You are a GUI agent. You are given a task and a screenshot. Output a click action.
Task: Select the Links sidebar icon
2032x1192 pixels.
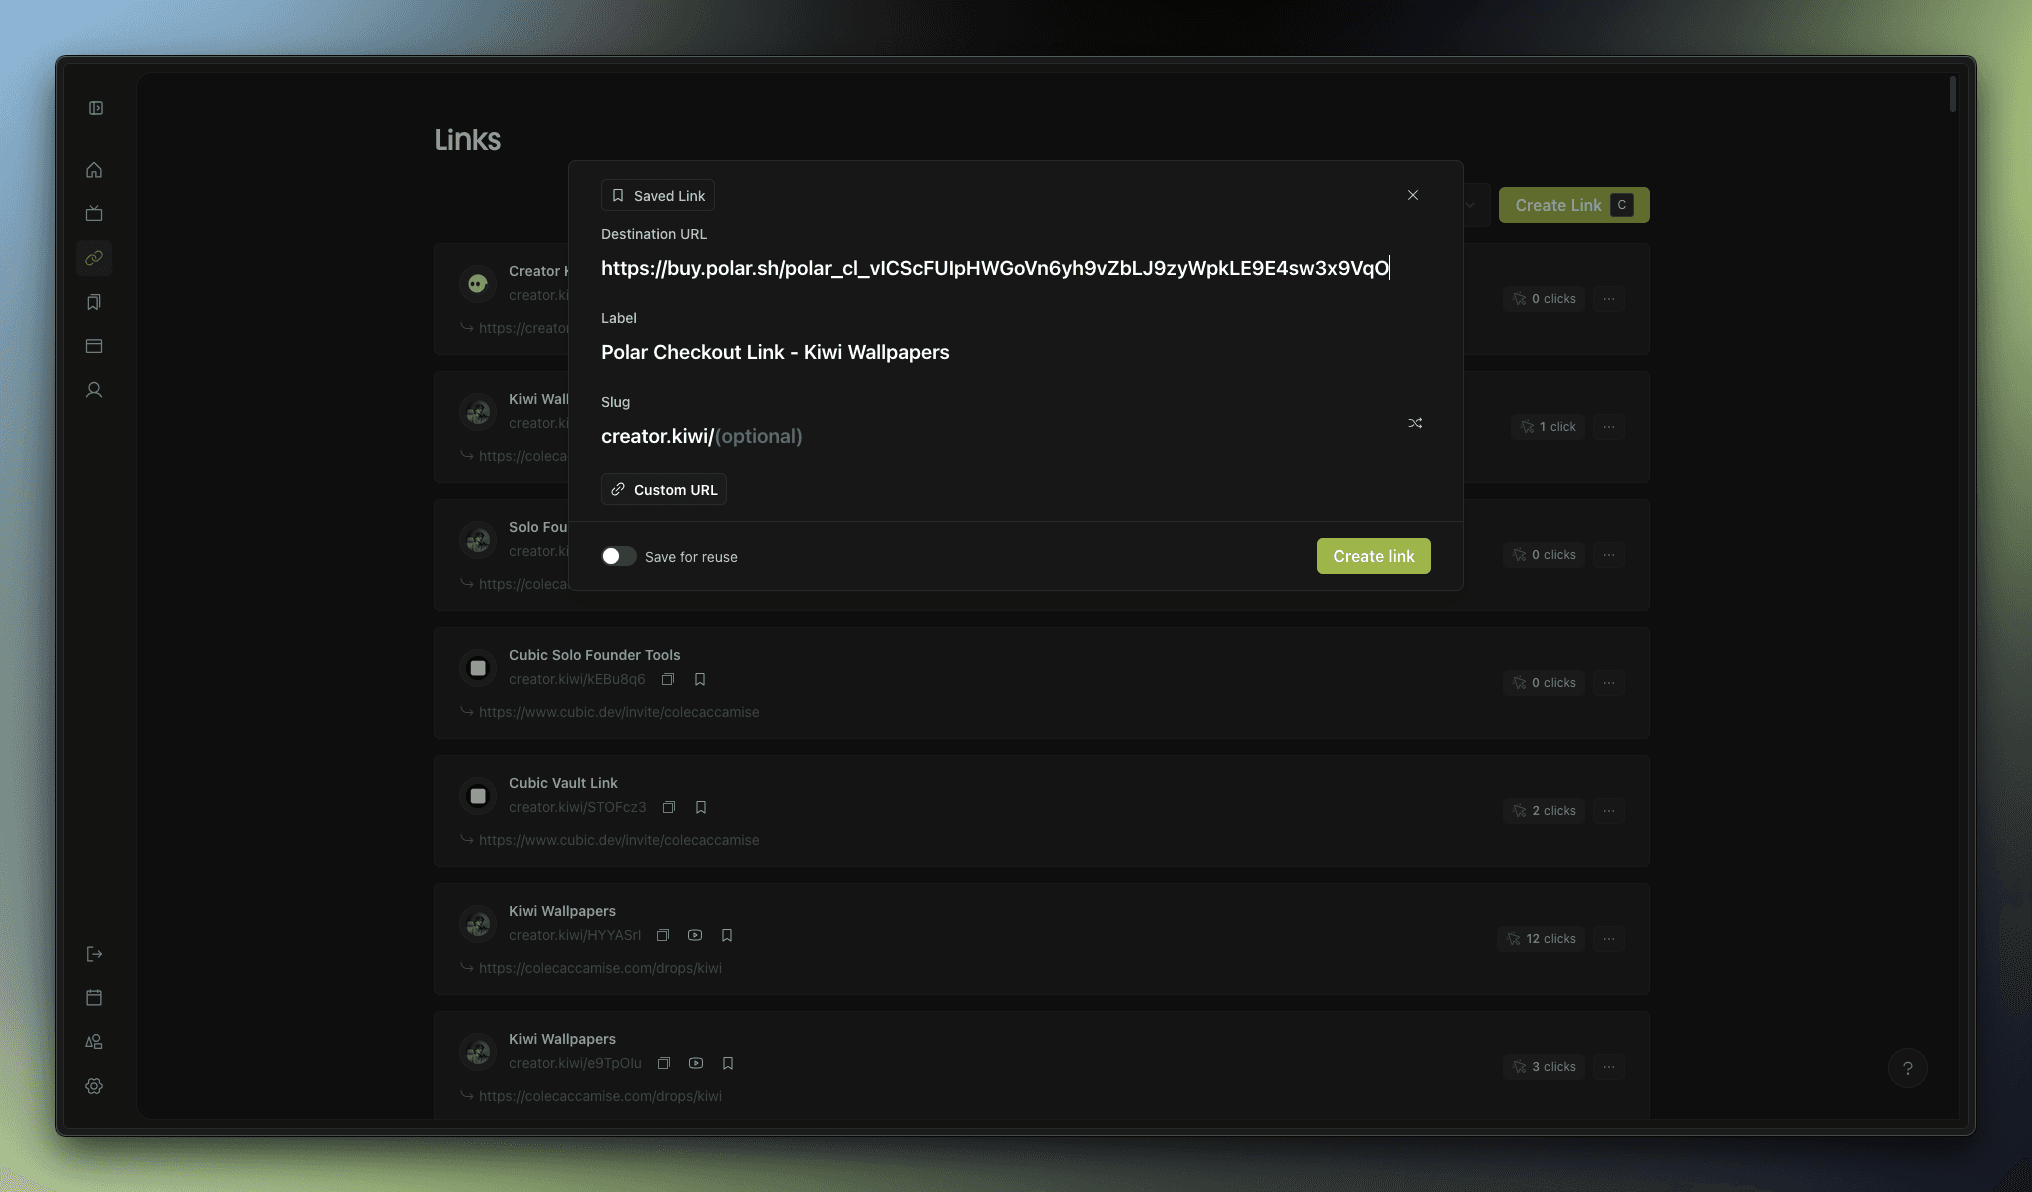click(x=94, y=258)
